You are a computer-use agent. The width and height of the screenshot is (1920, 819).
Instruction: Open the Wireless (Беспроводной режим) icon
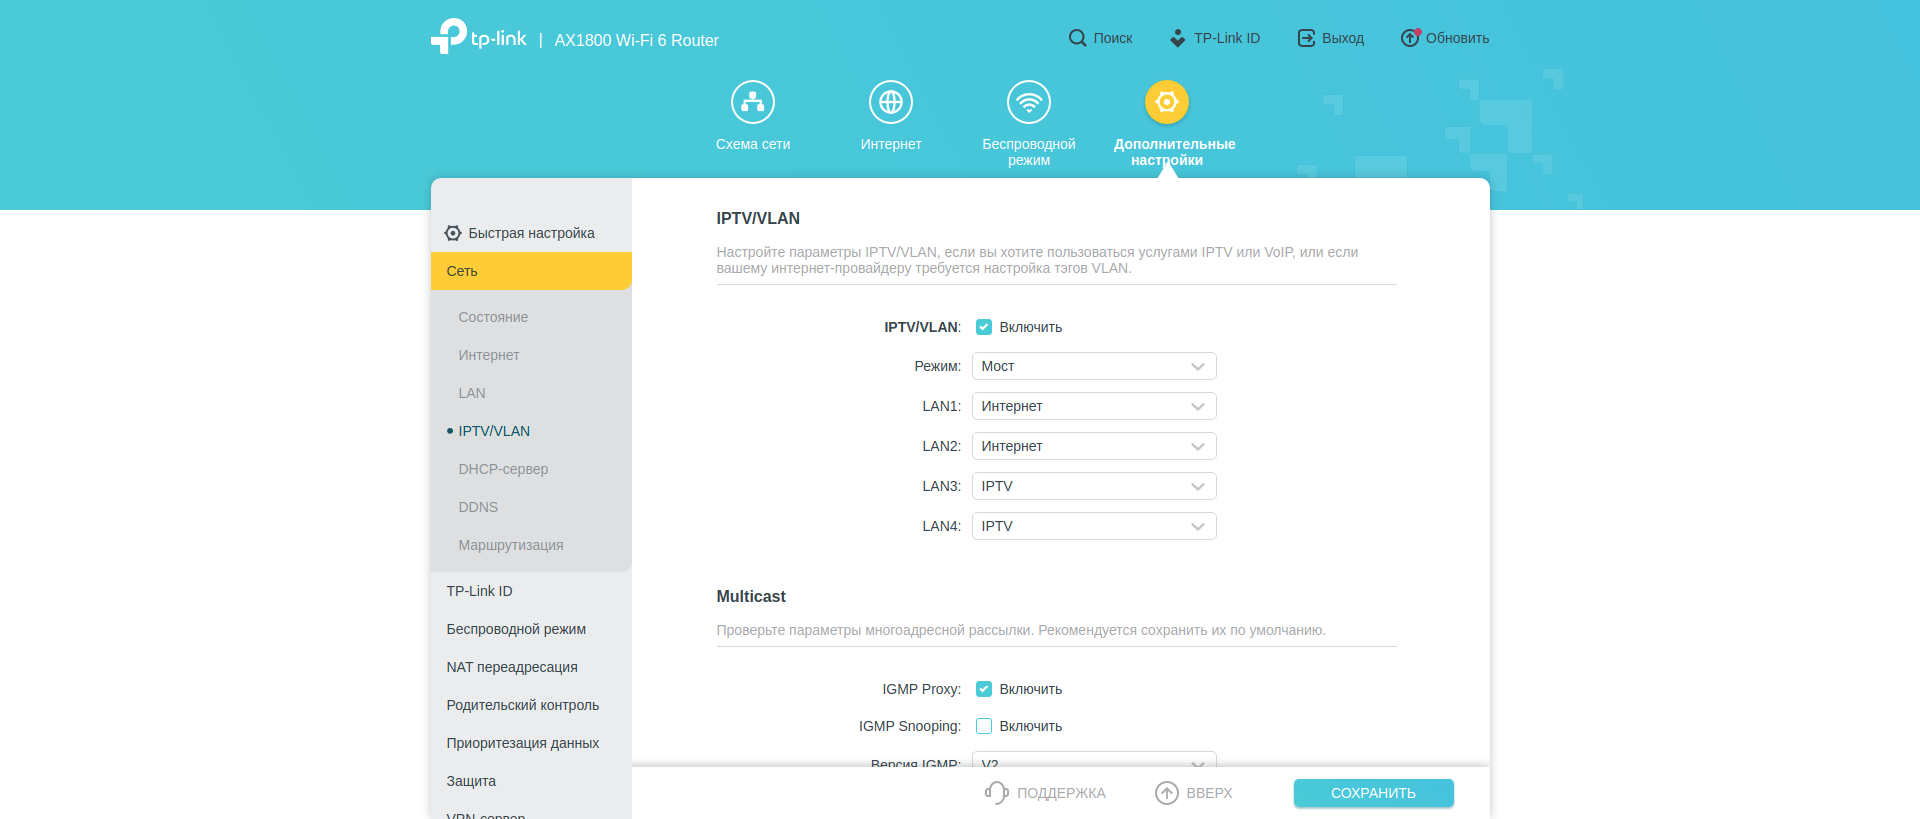tap(1028, 102)
